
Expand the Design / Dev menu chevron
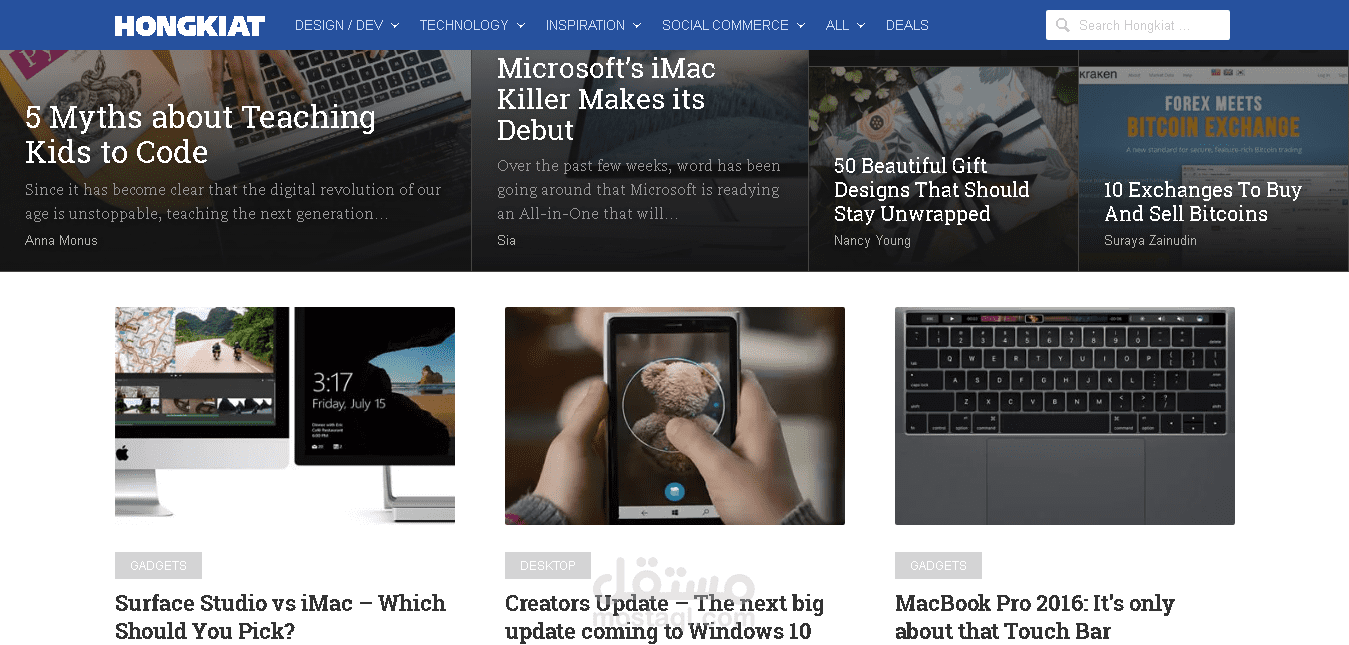[395, 26]
